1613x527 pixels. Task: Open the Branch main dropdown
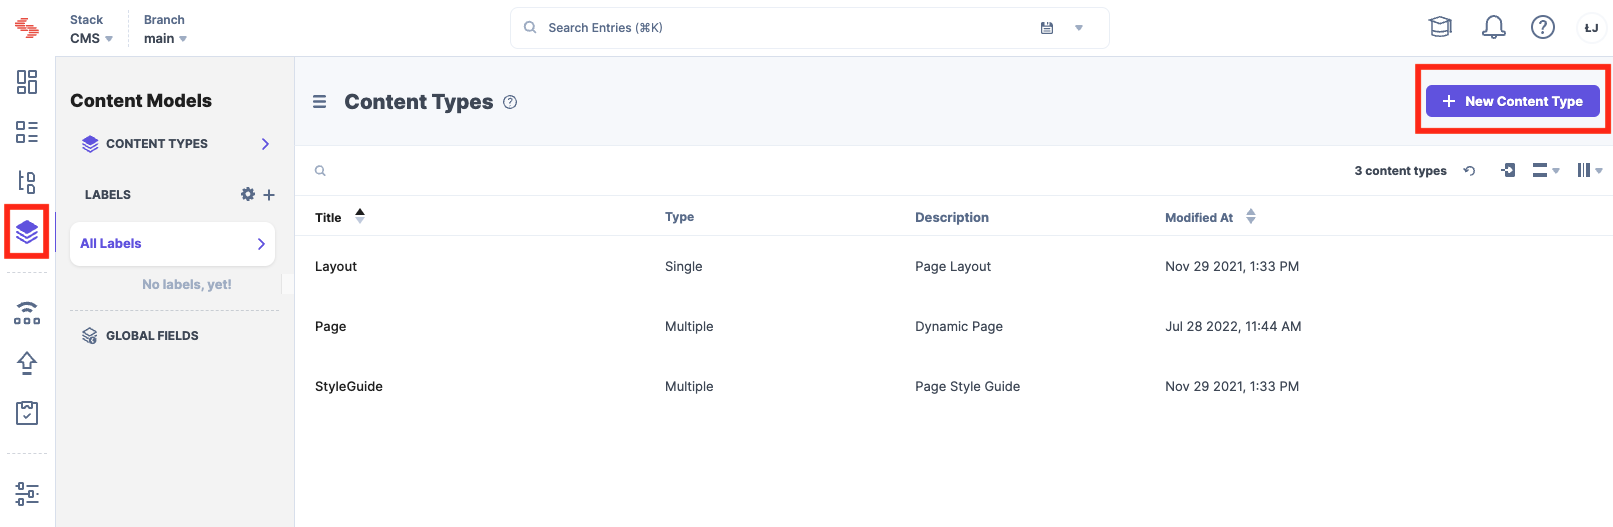coord(165,38)
